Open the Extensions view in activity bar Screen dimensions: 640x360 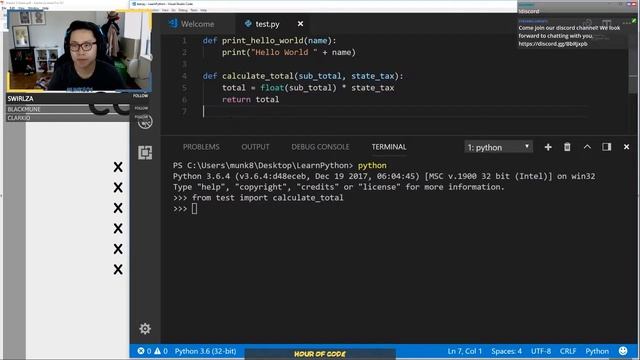pyautogui.click(x=145, y=153)
